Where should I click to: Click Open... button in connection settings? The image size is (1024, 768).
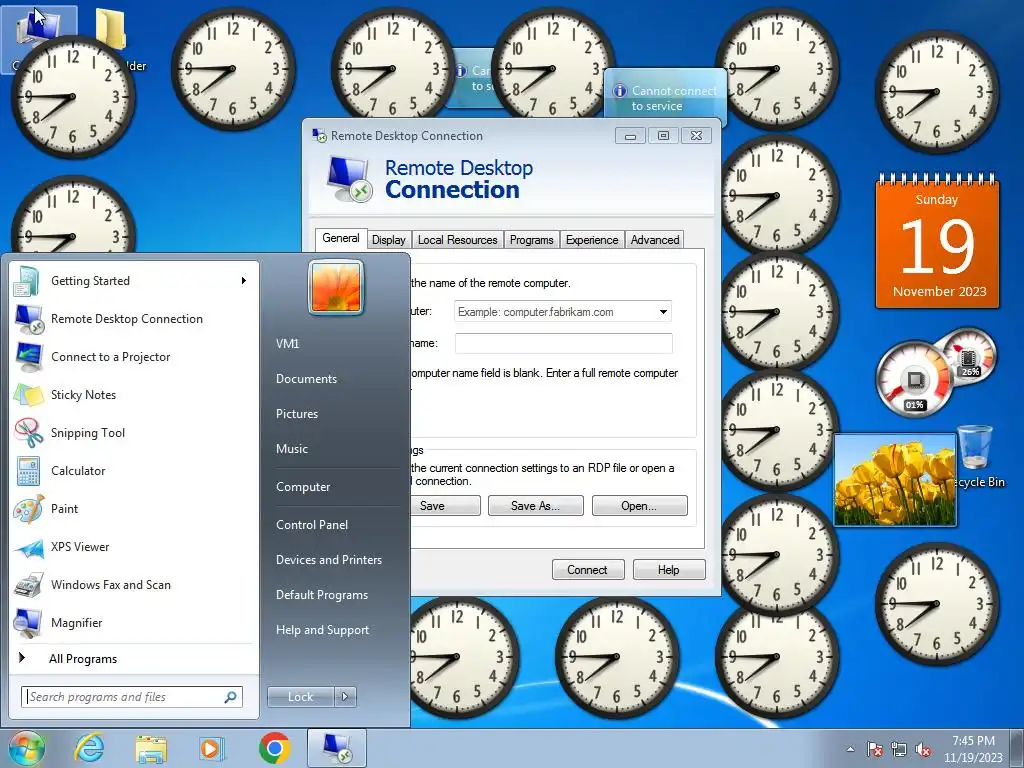click(x=639, y=505)
